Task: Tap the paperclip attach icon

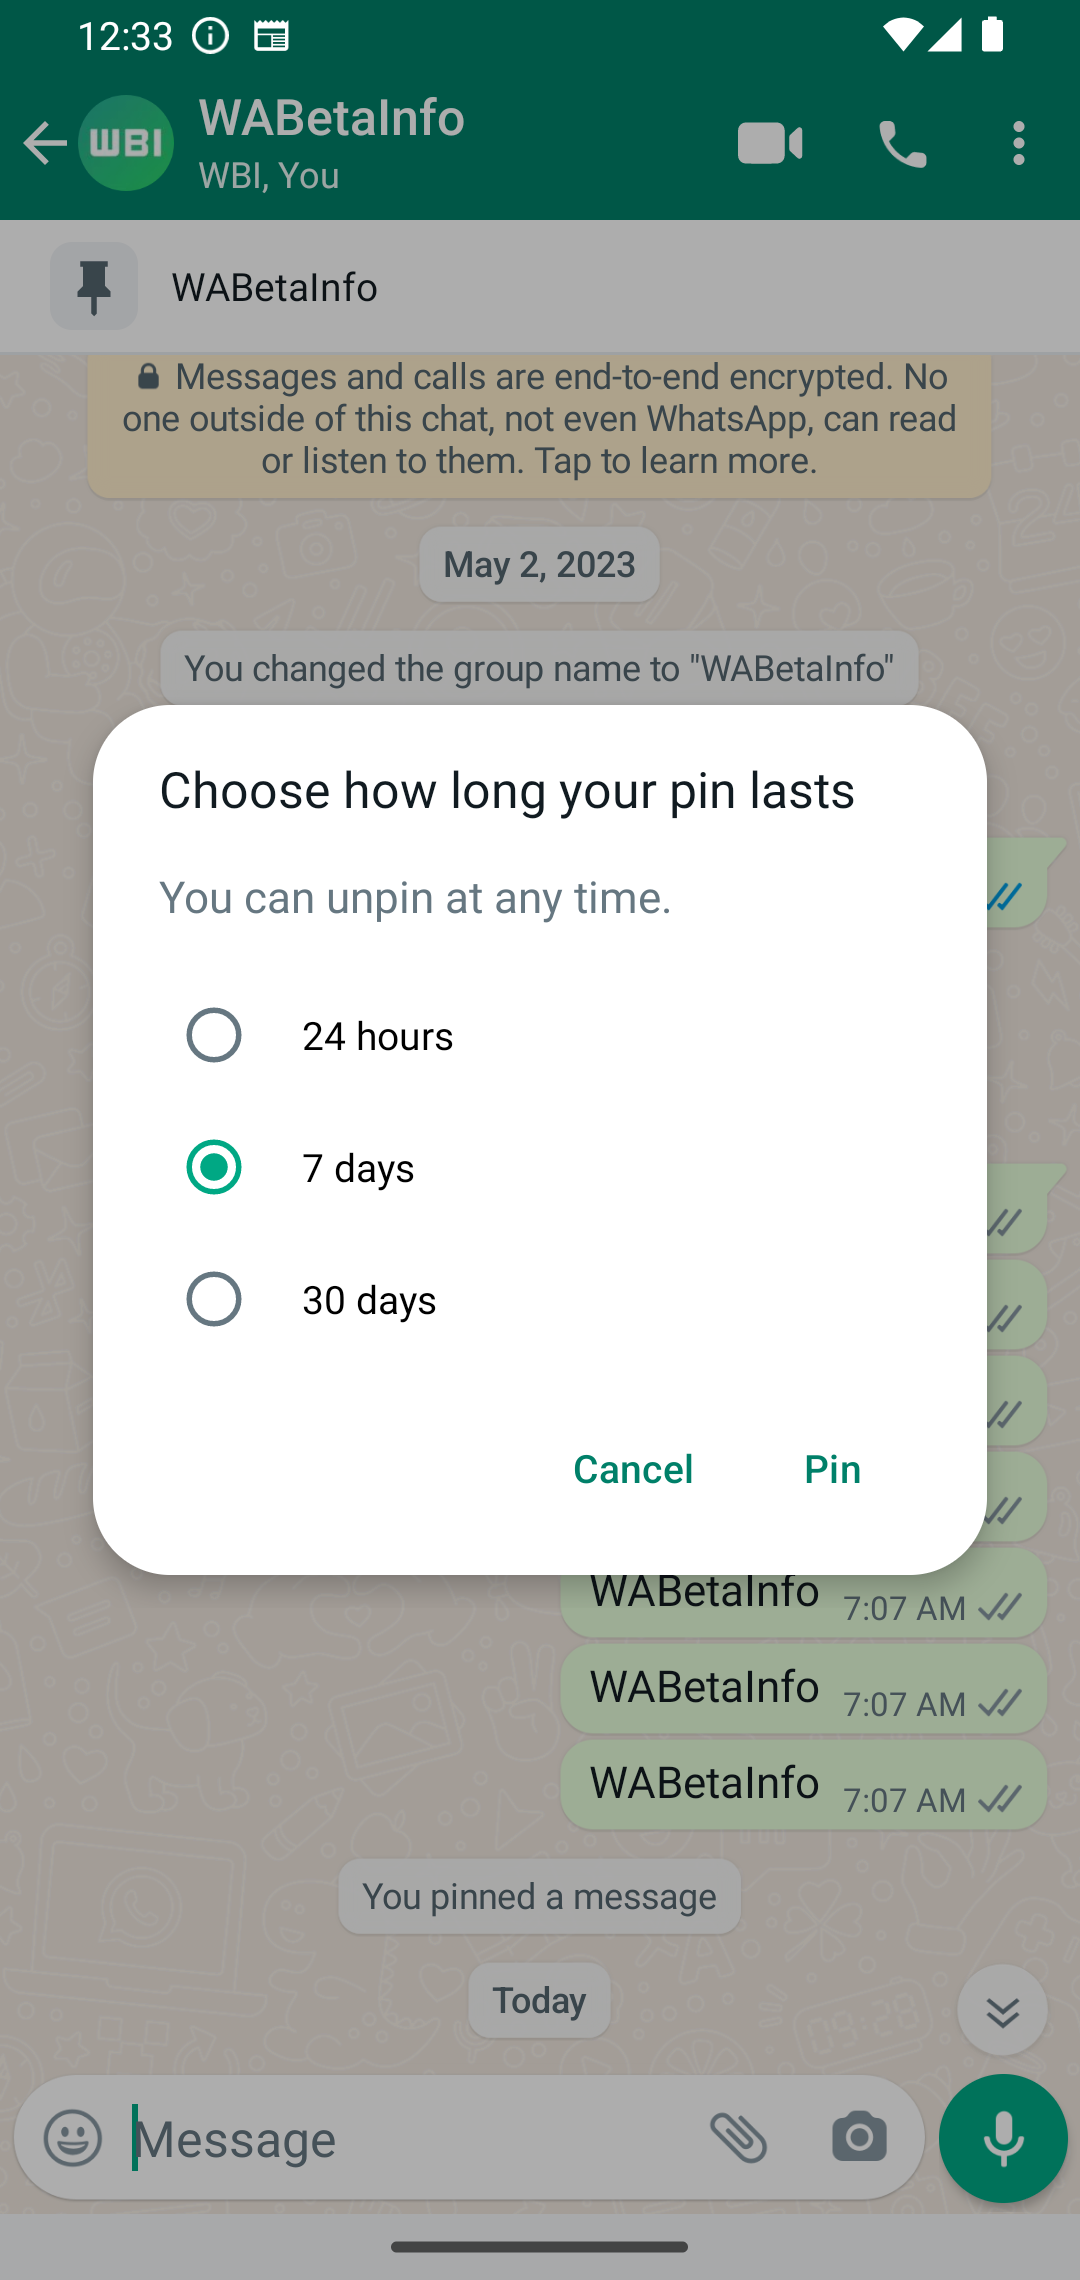Action: click(x=739, y=2138)
